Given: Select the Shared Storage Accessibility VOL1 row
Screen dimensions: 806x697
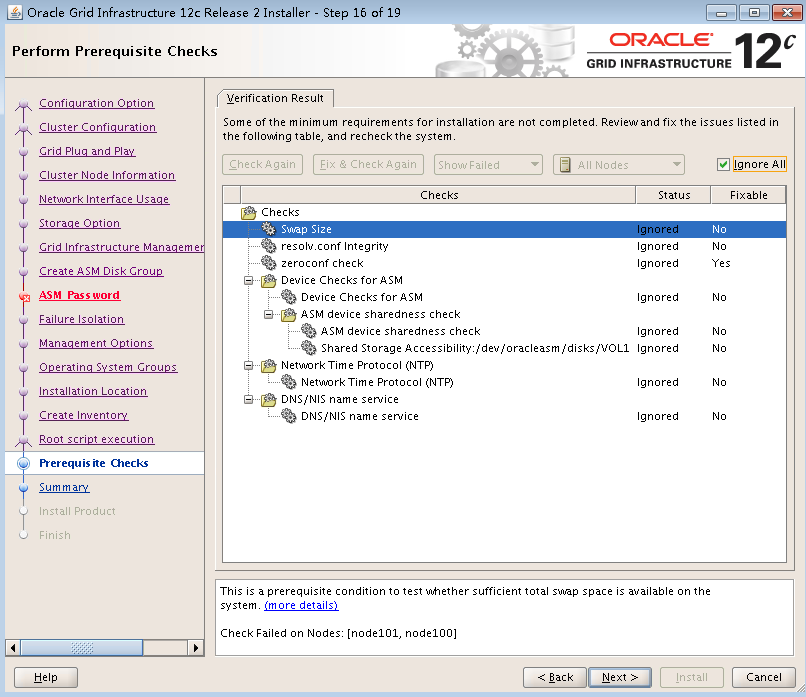Looking at the screenshot, I should click(504, 348).
